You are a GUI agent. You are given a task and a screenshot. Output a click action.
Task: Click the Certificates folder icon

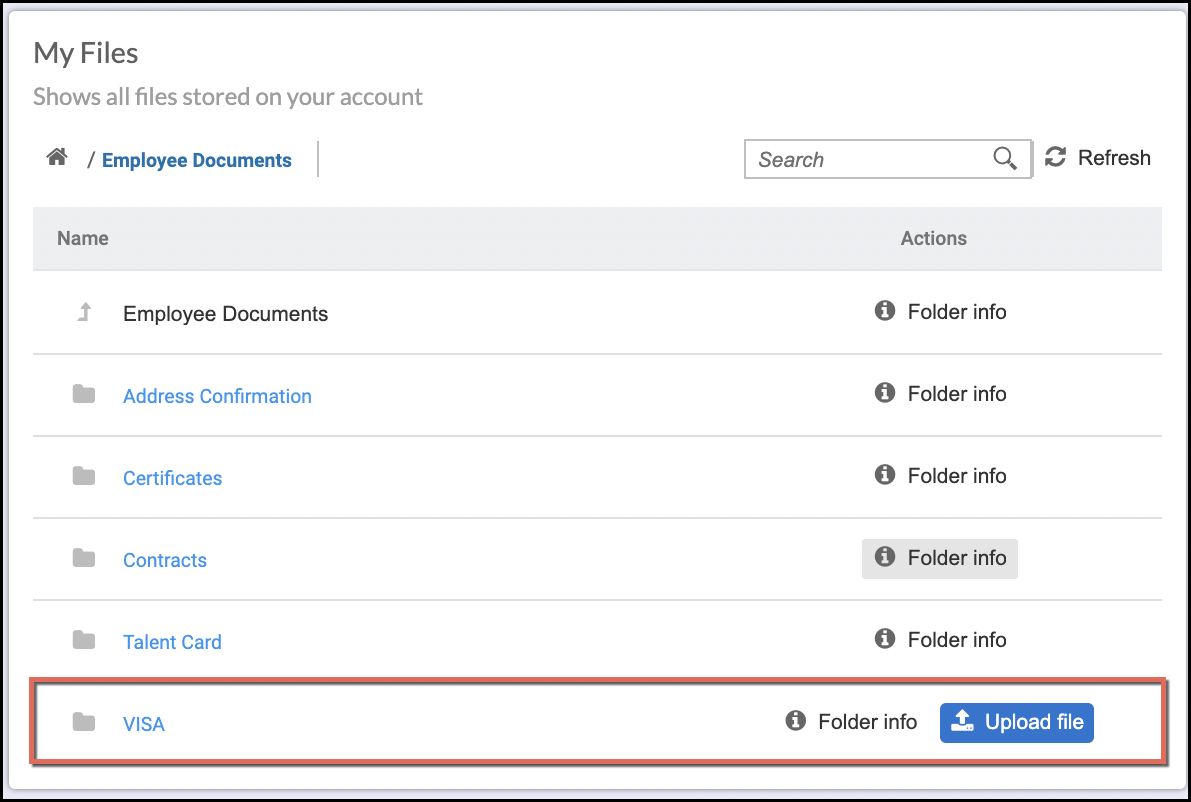(x=84, y=477)
